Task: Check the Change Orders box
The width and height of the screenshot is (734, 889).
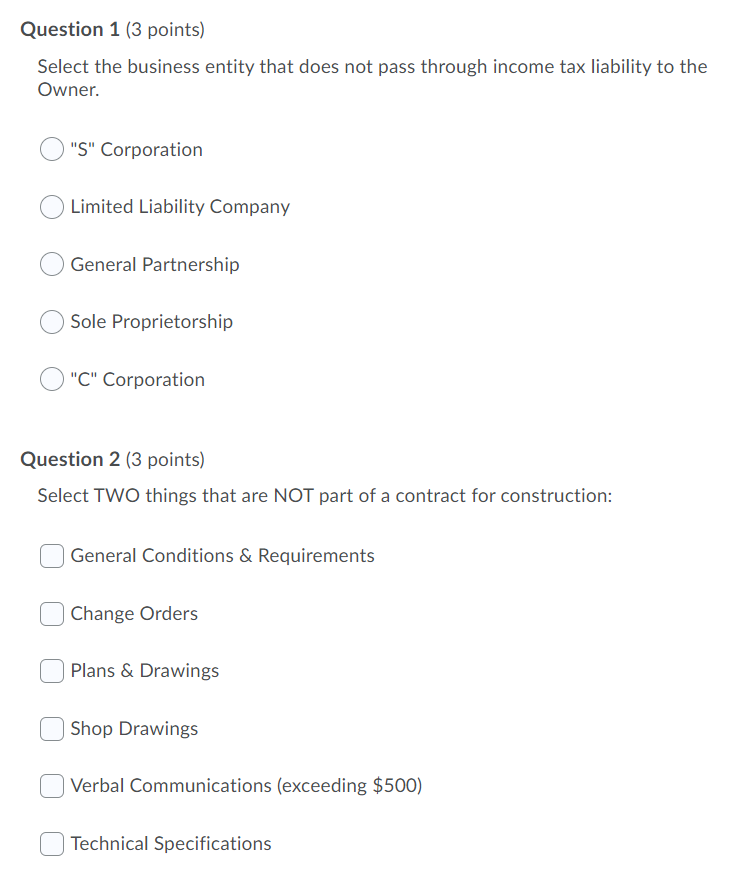Action: coord(51,613)
